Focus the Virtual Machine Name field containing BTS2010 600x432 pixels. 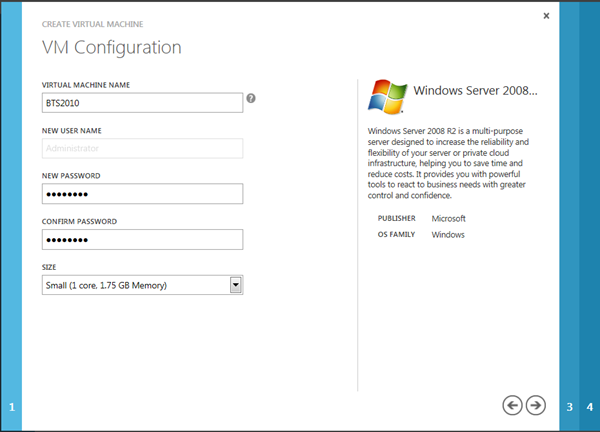pyautogui.click(x=143, y=102)
